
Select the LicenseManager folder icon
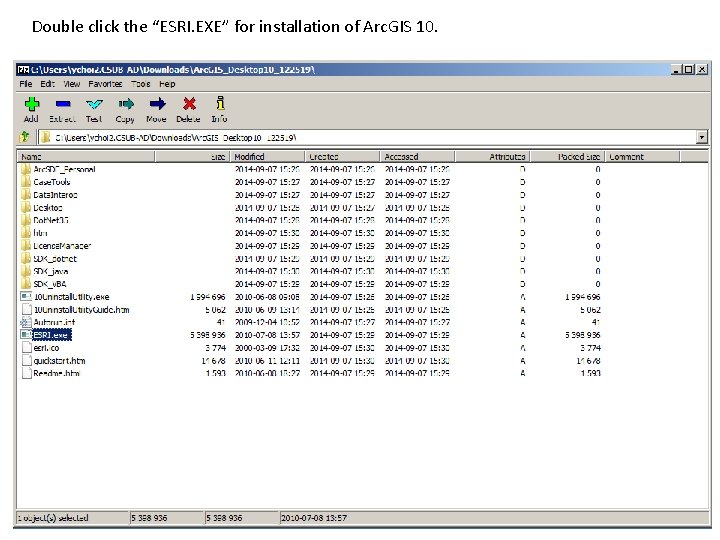pyautogui.click(x=26, y=246)
